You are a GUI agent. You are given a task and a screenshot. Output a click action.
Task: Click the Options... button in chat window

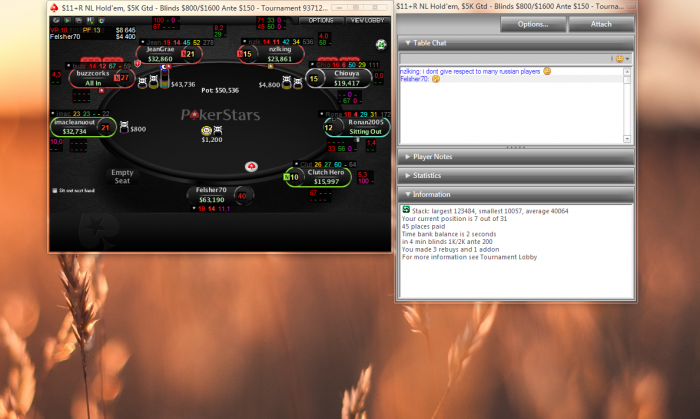tap(533, 24)
